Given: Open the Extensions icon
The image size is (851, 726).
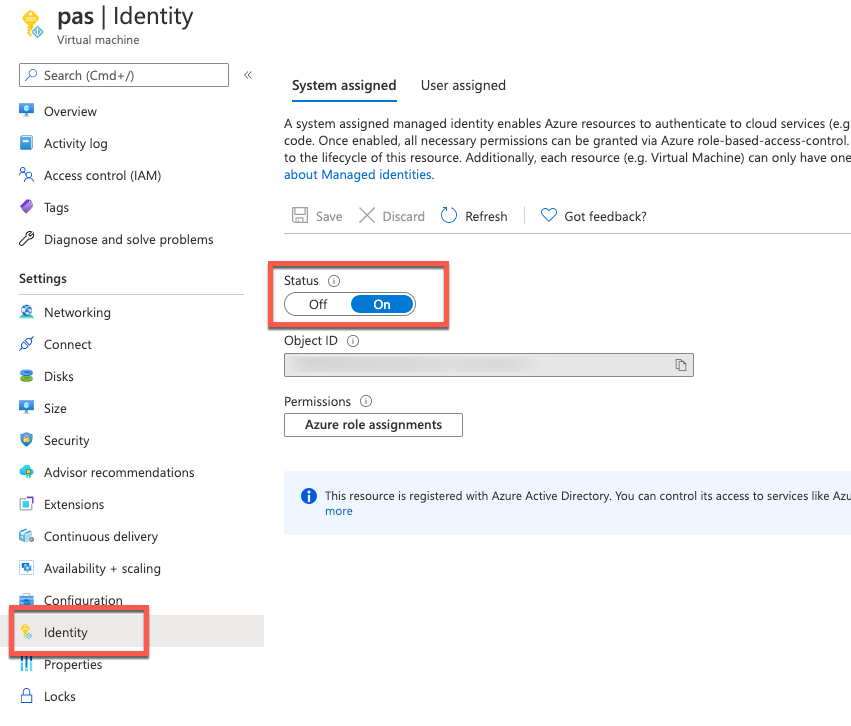Looking at the screenshot, I should click(x=27, y=504).
